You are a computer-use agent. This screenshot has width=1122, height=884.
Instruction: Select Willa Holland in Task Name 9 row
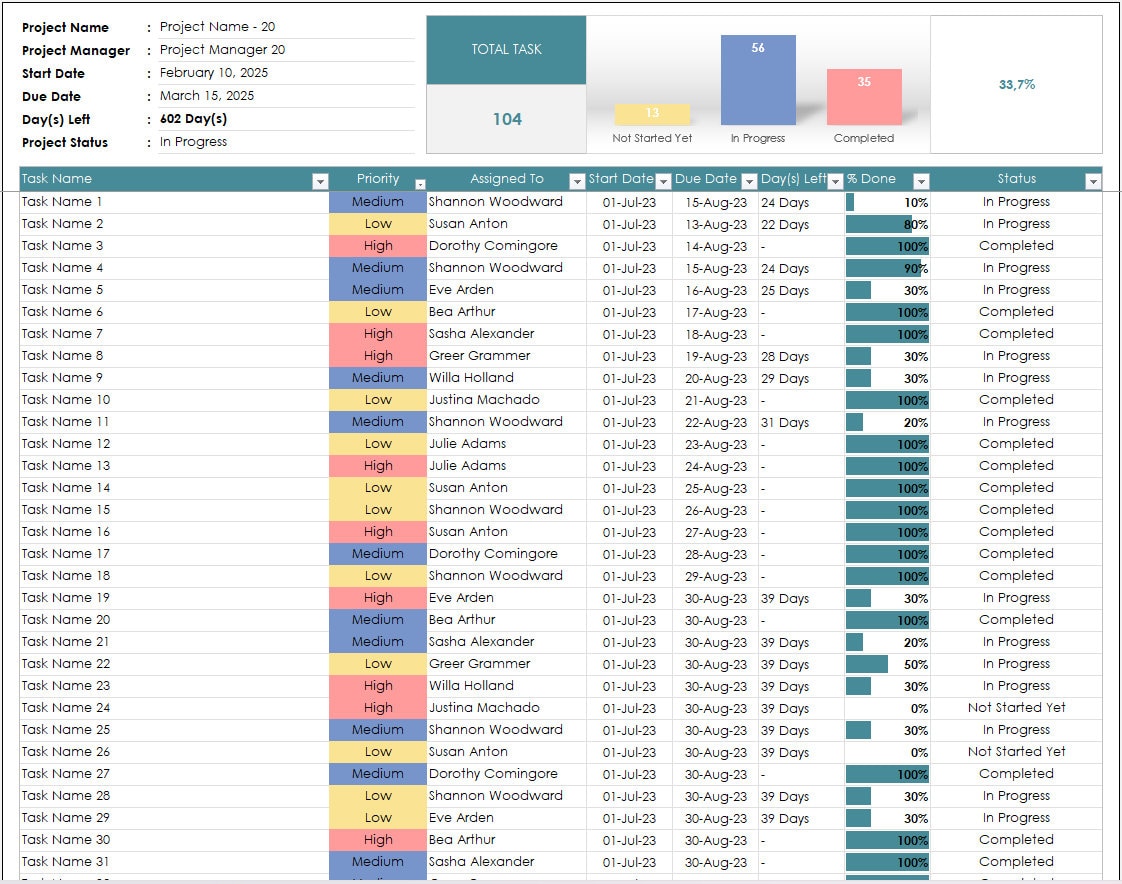click(507, 378)
